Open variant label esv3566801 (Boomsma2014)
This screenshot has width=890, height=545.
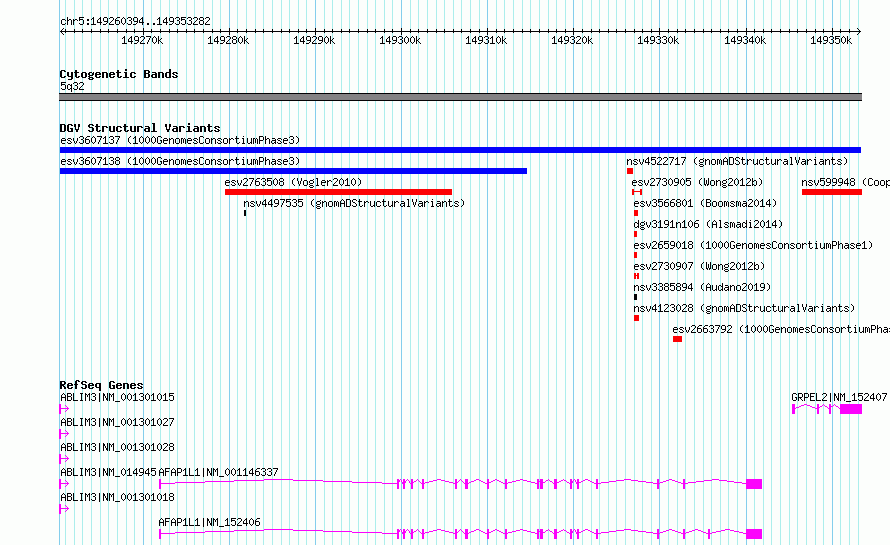coord(706,203)
